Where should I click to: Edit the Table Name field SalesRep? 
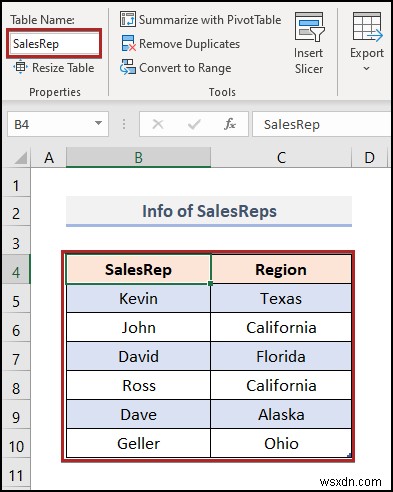tap(54, 44)
